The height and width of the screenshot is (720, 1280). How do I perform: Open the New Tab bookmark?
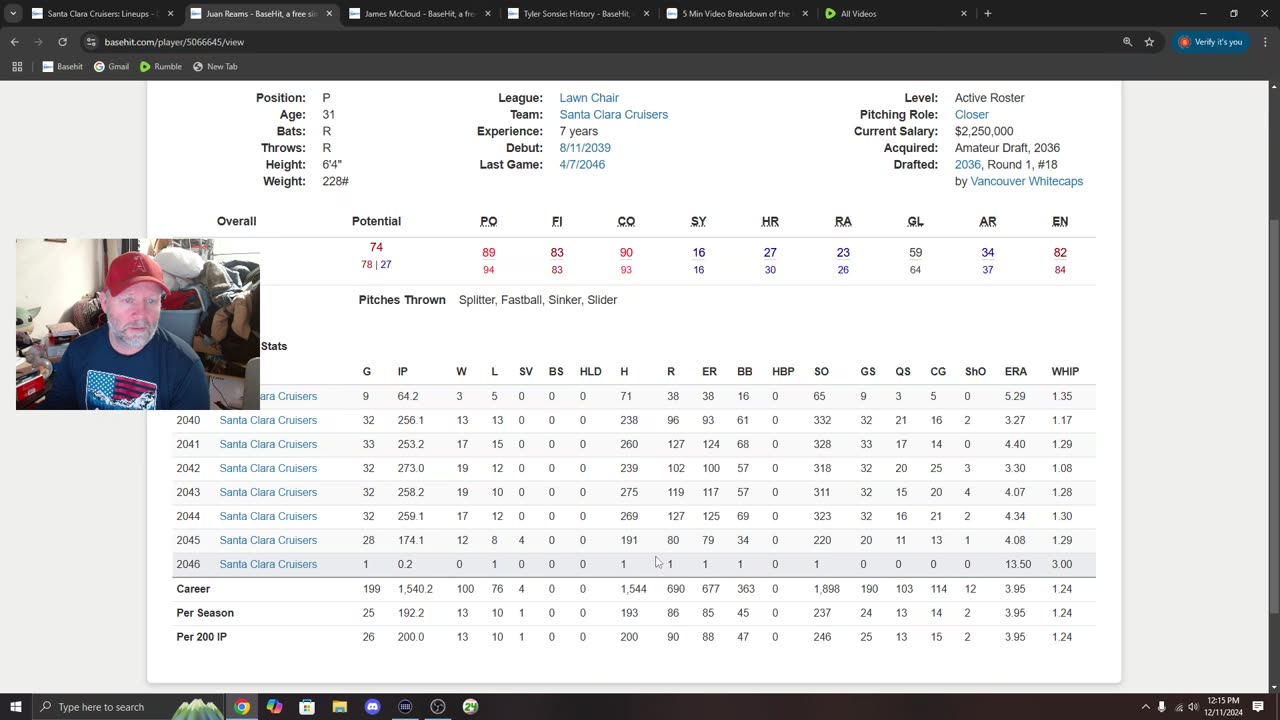pos(215,66)
